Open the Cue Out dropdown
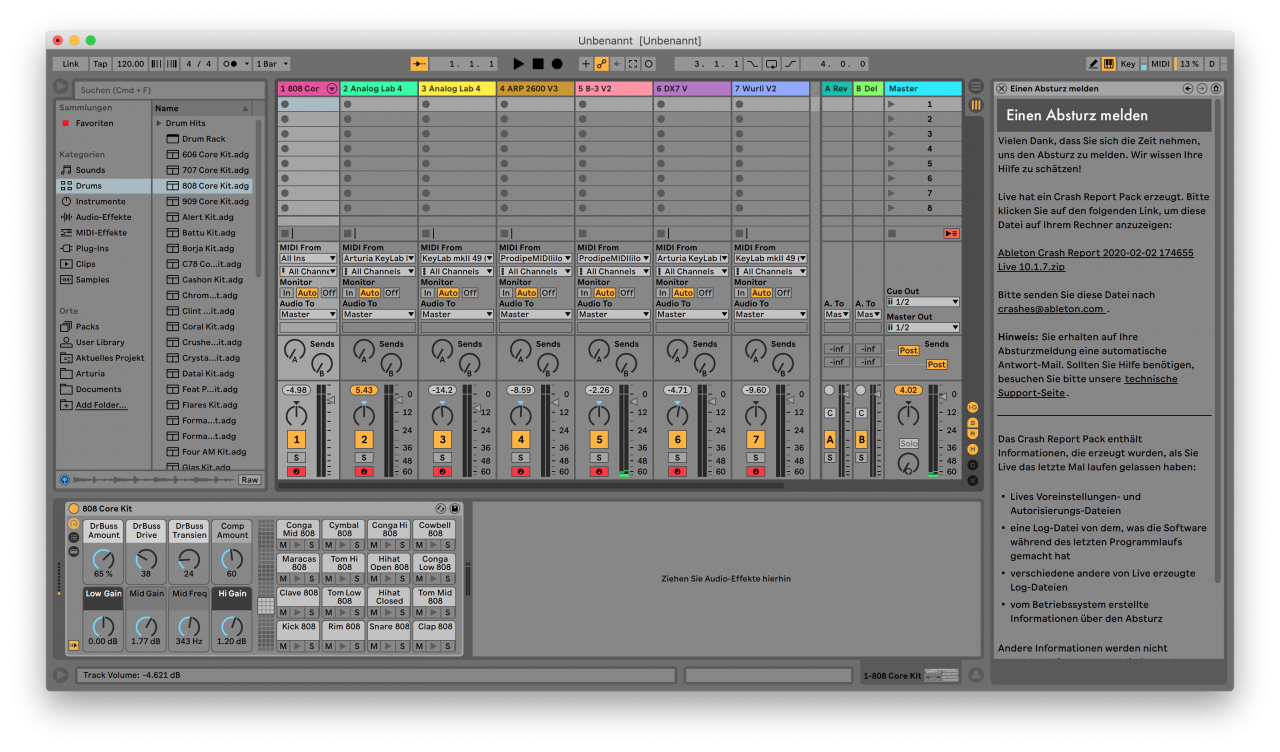Viewport: 1280px width, 752px height. [x=923, y=302]
